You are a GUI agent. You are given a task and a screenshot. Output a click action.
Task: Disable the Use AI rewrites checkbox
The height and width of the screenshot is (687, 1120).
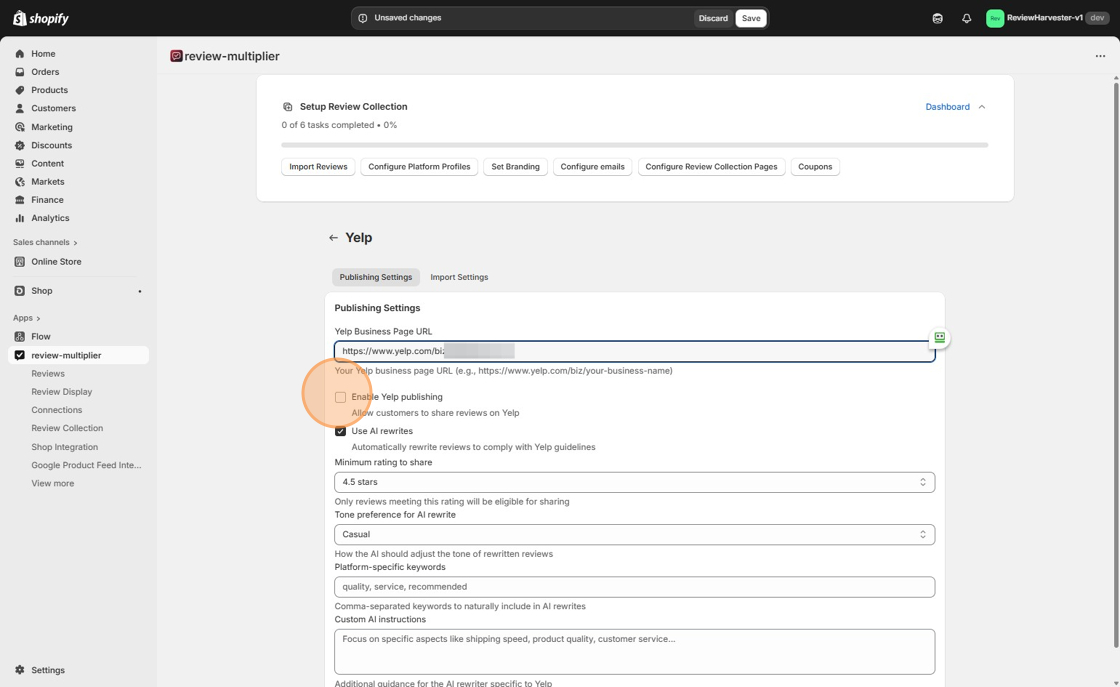[340, 430]
